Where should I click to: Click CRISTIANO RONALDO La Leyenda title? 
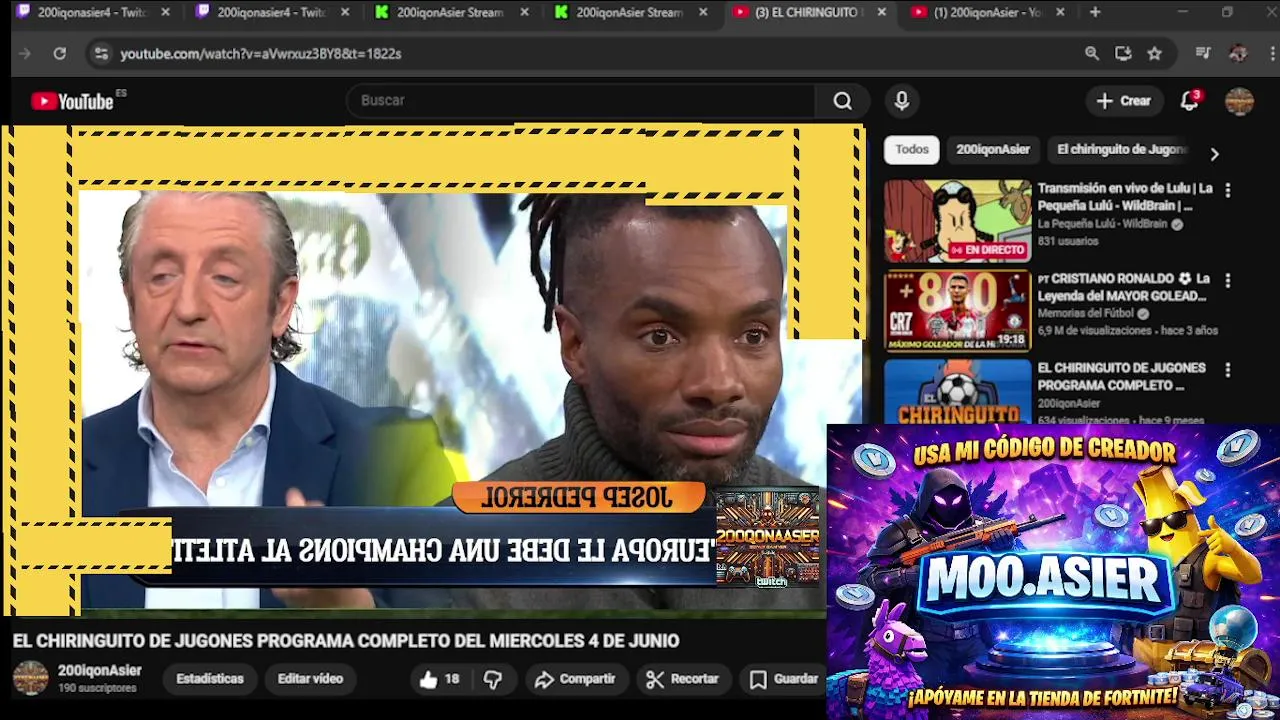(x=1124, y=287)
